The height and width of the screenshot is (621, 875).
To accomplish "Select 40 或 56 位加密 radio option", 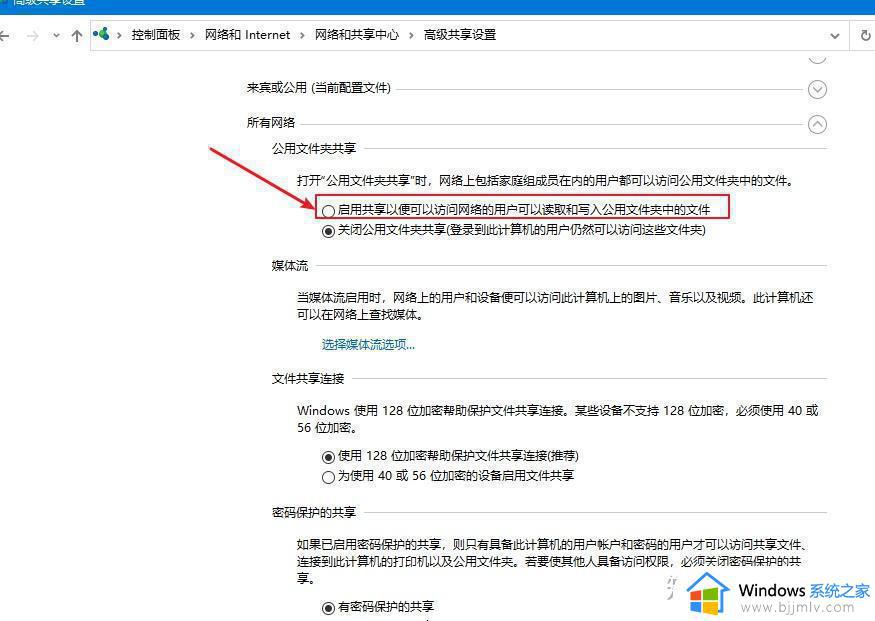I will click(x=328, y=477).
